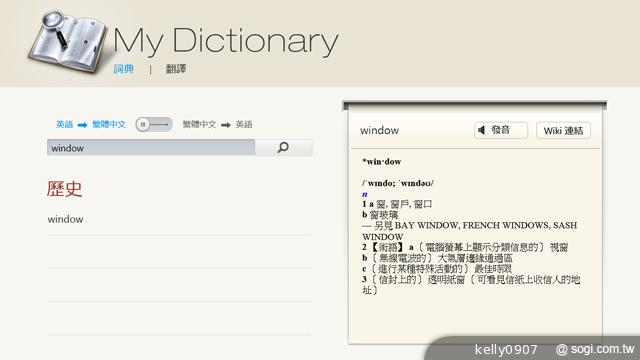640x360 pixels.
Task: Open the window entry in history
Action: pyautogui.click(x=65, y=219)
